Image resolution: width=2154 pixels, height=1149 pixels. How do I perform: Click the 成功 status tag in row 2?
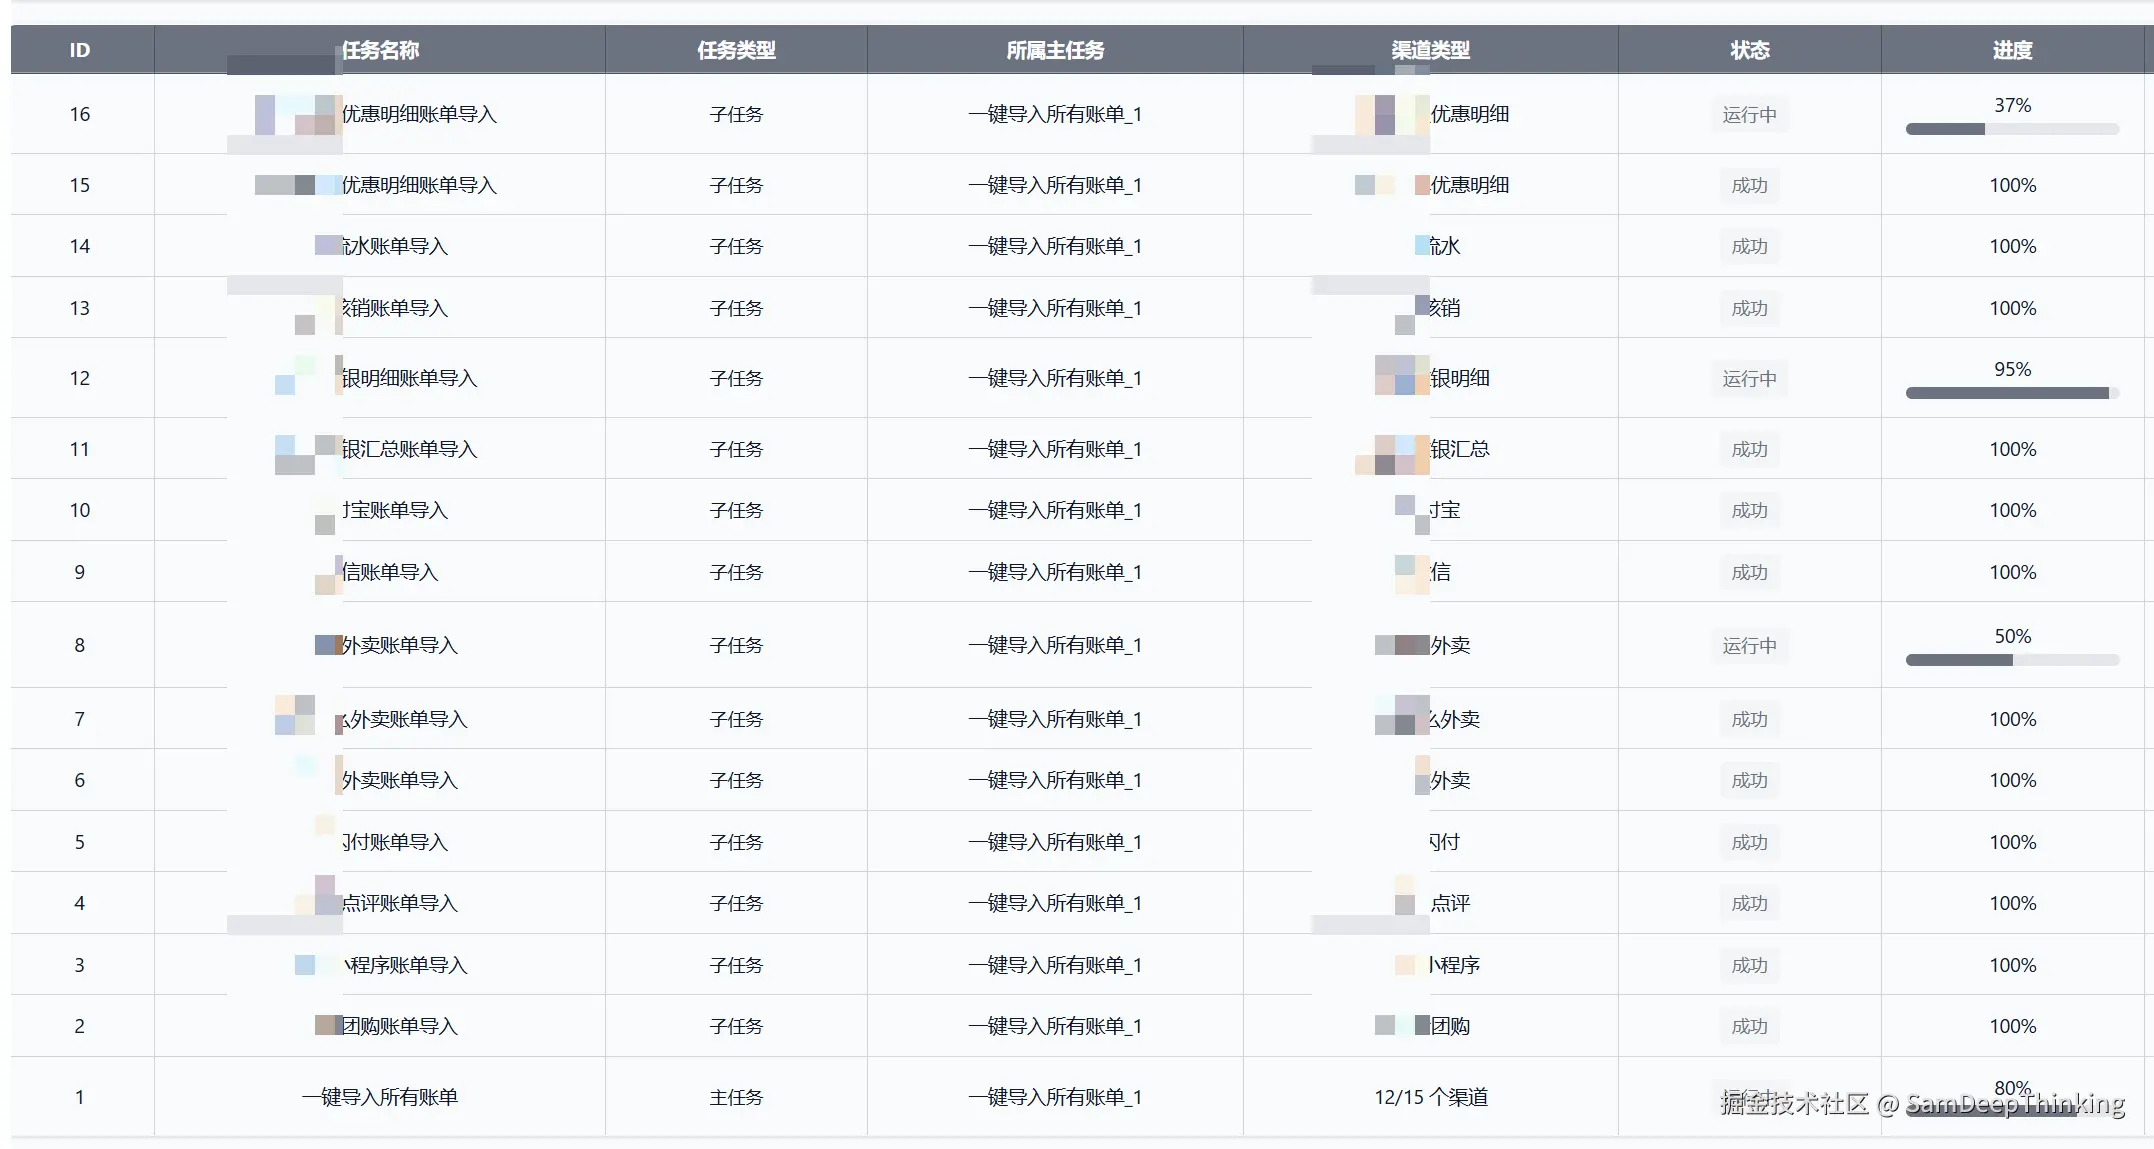(1750, 1026)
